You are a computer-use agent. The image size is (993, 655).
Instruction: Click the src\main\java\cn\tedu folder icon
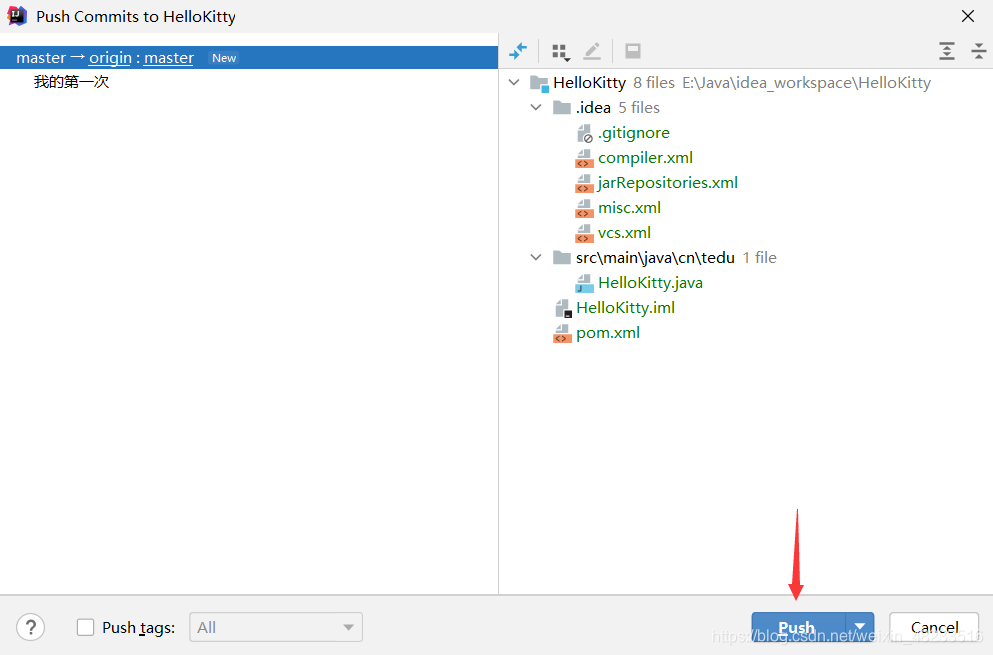[x=562, y=257]
